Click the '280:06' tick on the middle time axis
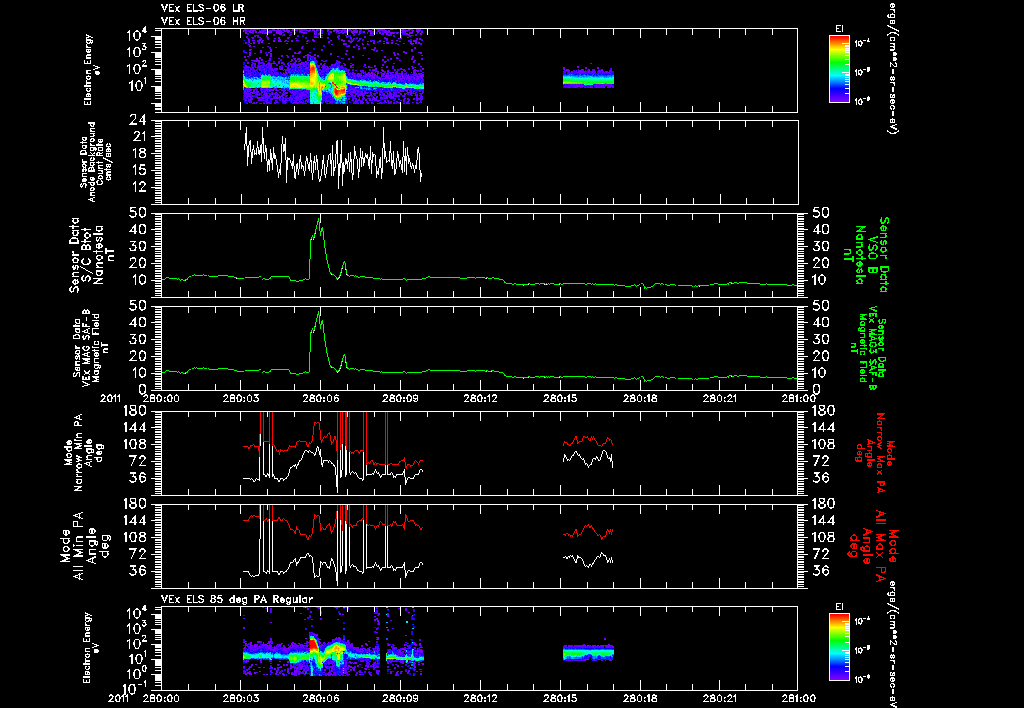The height and width of the screenshot is (708, 1024). (321, 398)
